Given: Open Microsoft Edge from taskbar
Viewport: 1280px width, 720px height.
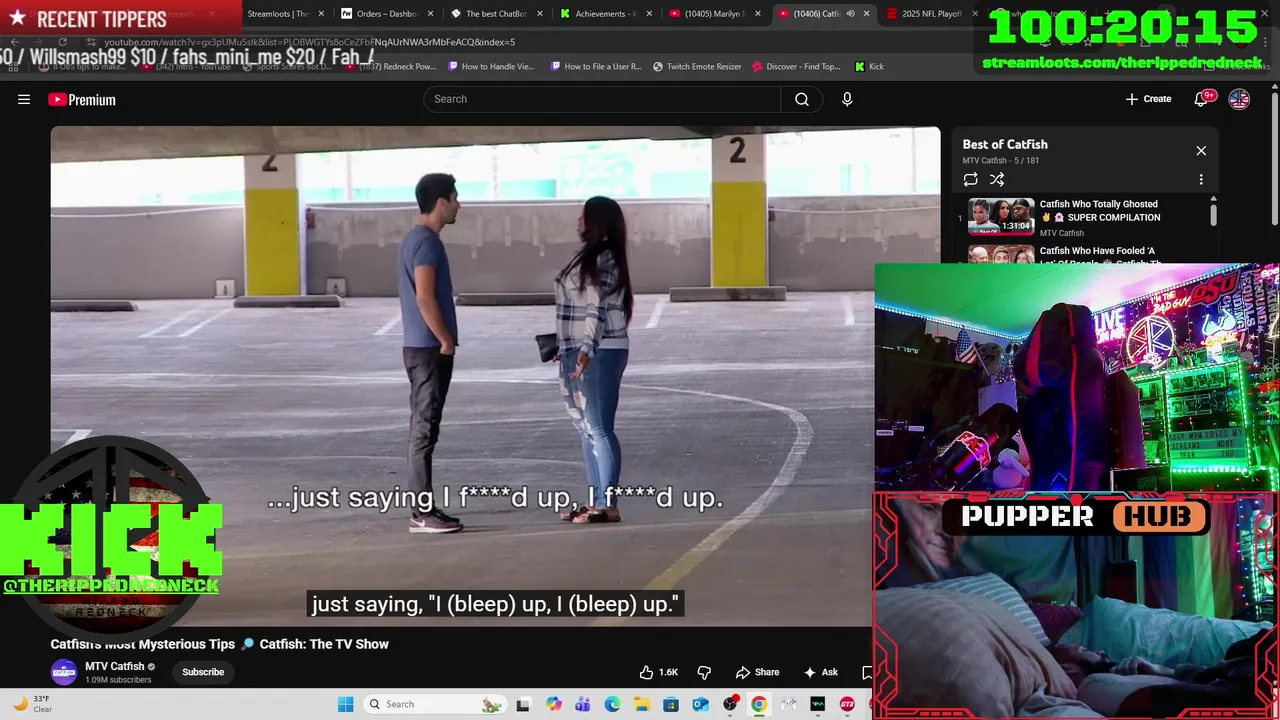Looking at the screenshot, I should 612,704.
